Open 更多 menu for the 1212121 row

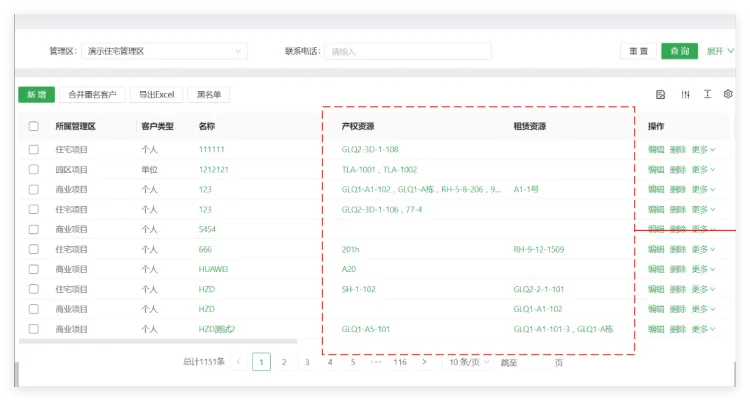point(703,169)
